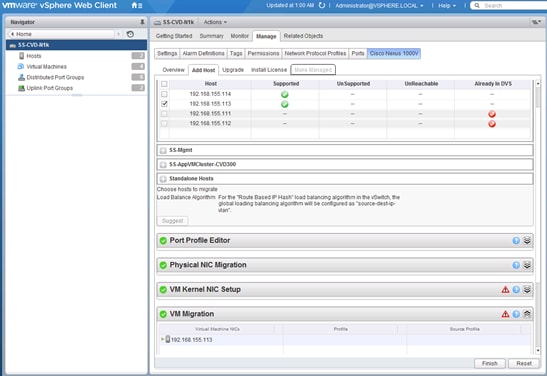Switch to the Monitor tab
The height and width of the screenshot is (376, 547).
click(240, 36)
